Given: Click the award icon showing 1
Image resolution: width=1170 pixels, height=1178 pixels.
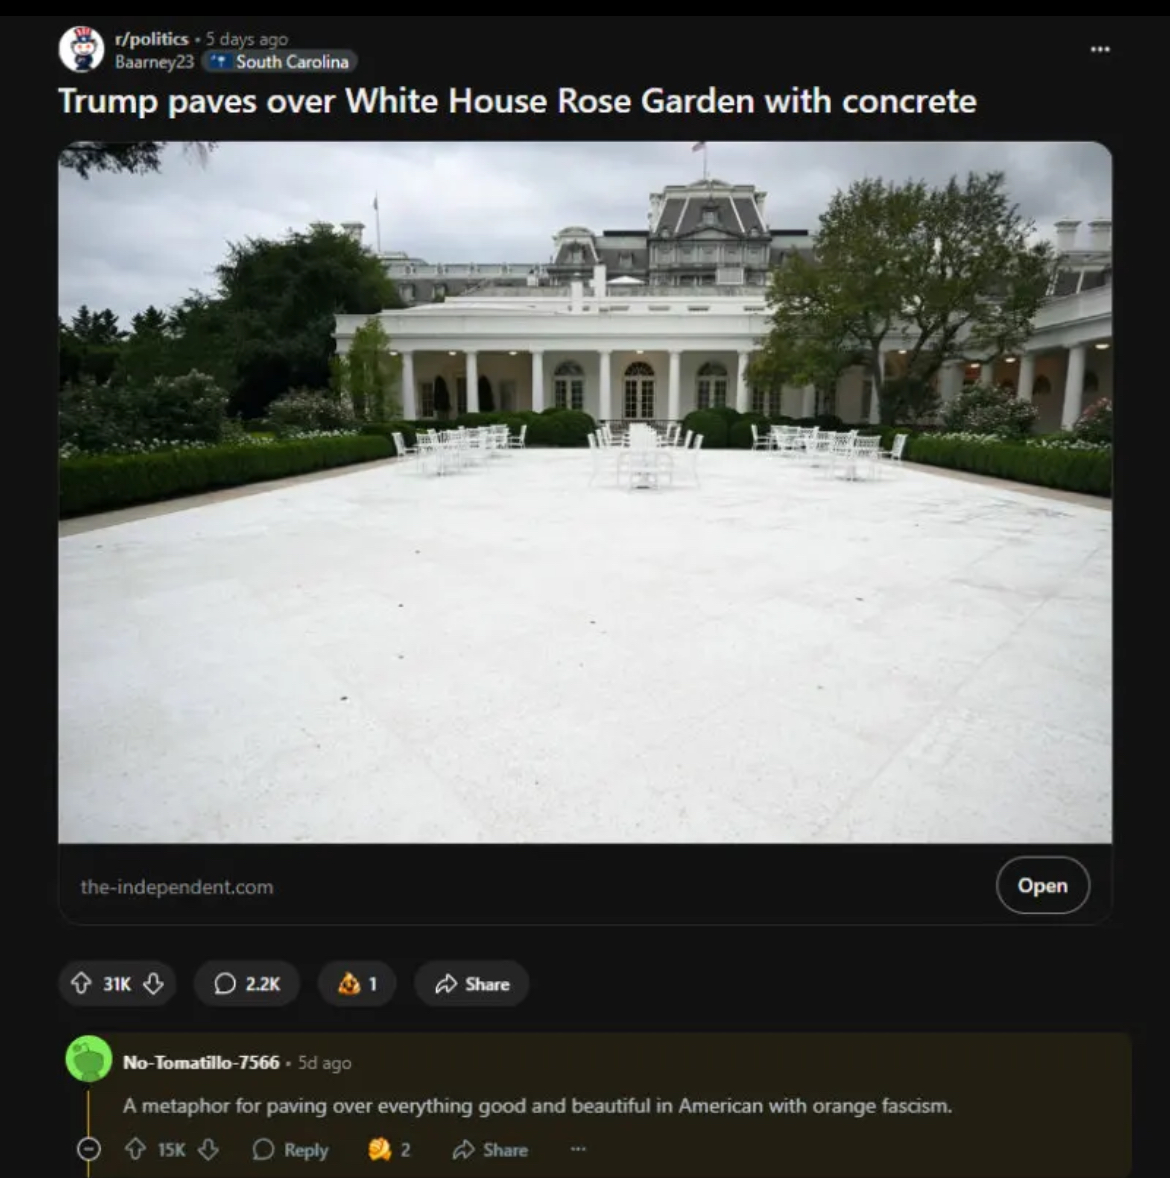Looking at the screenshot, I should pos(356,983).
